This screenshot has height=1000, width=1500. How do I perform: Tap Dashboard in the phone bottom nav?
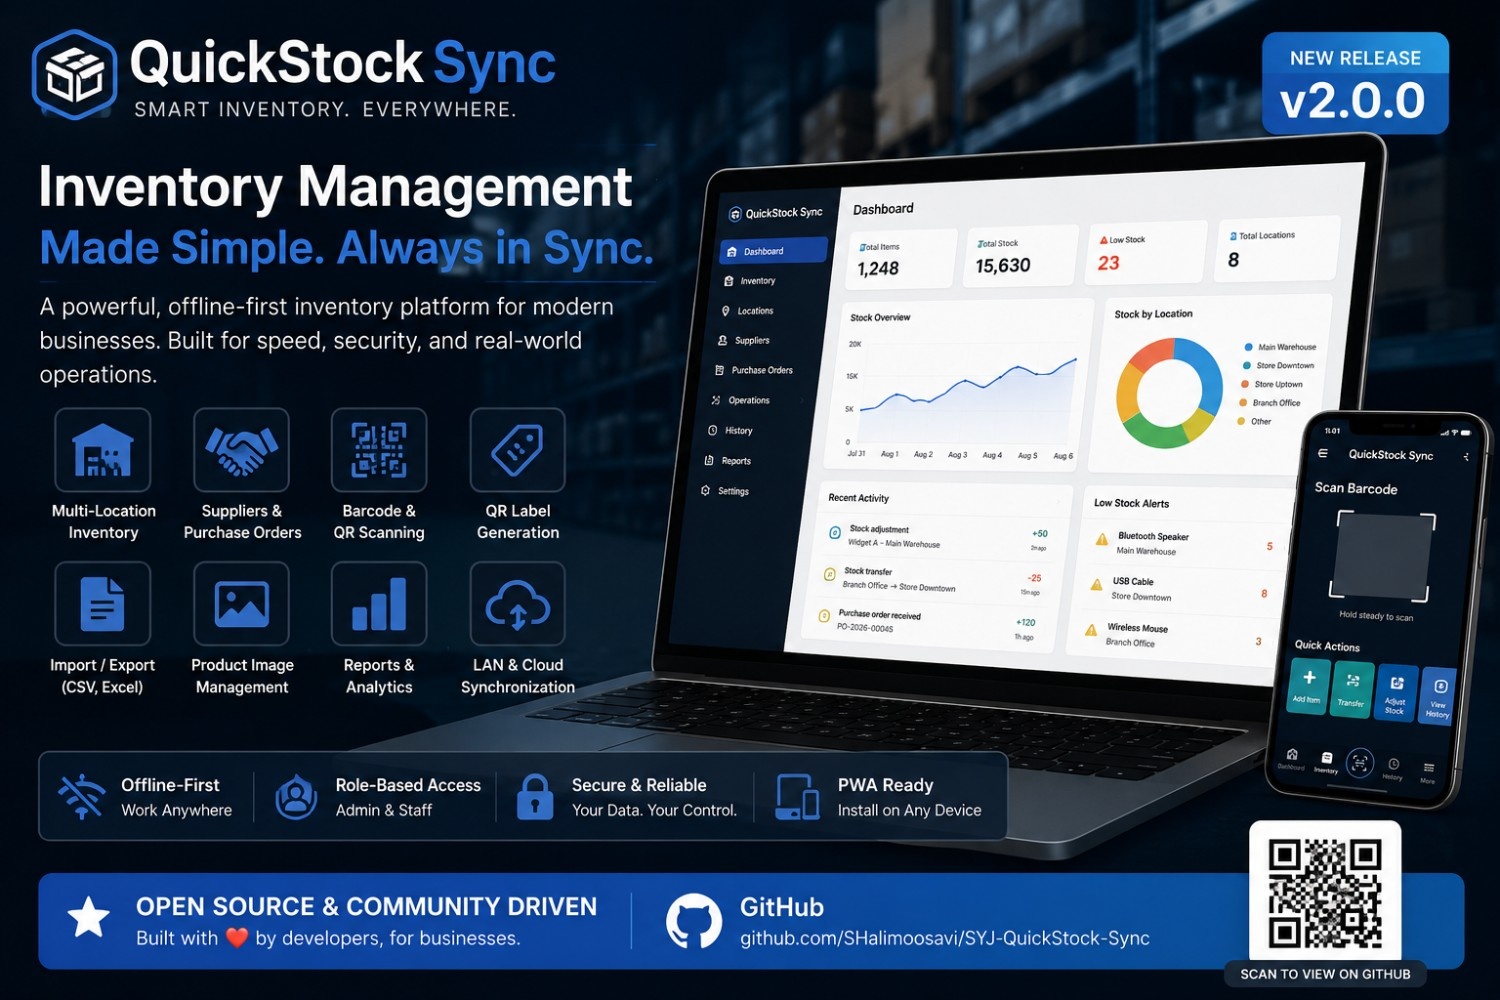1291,759
